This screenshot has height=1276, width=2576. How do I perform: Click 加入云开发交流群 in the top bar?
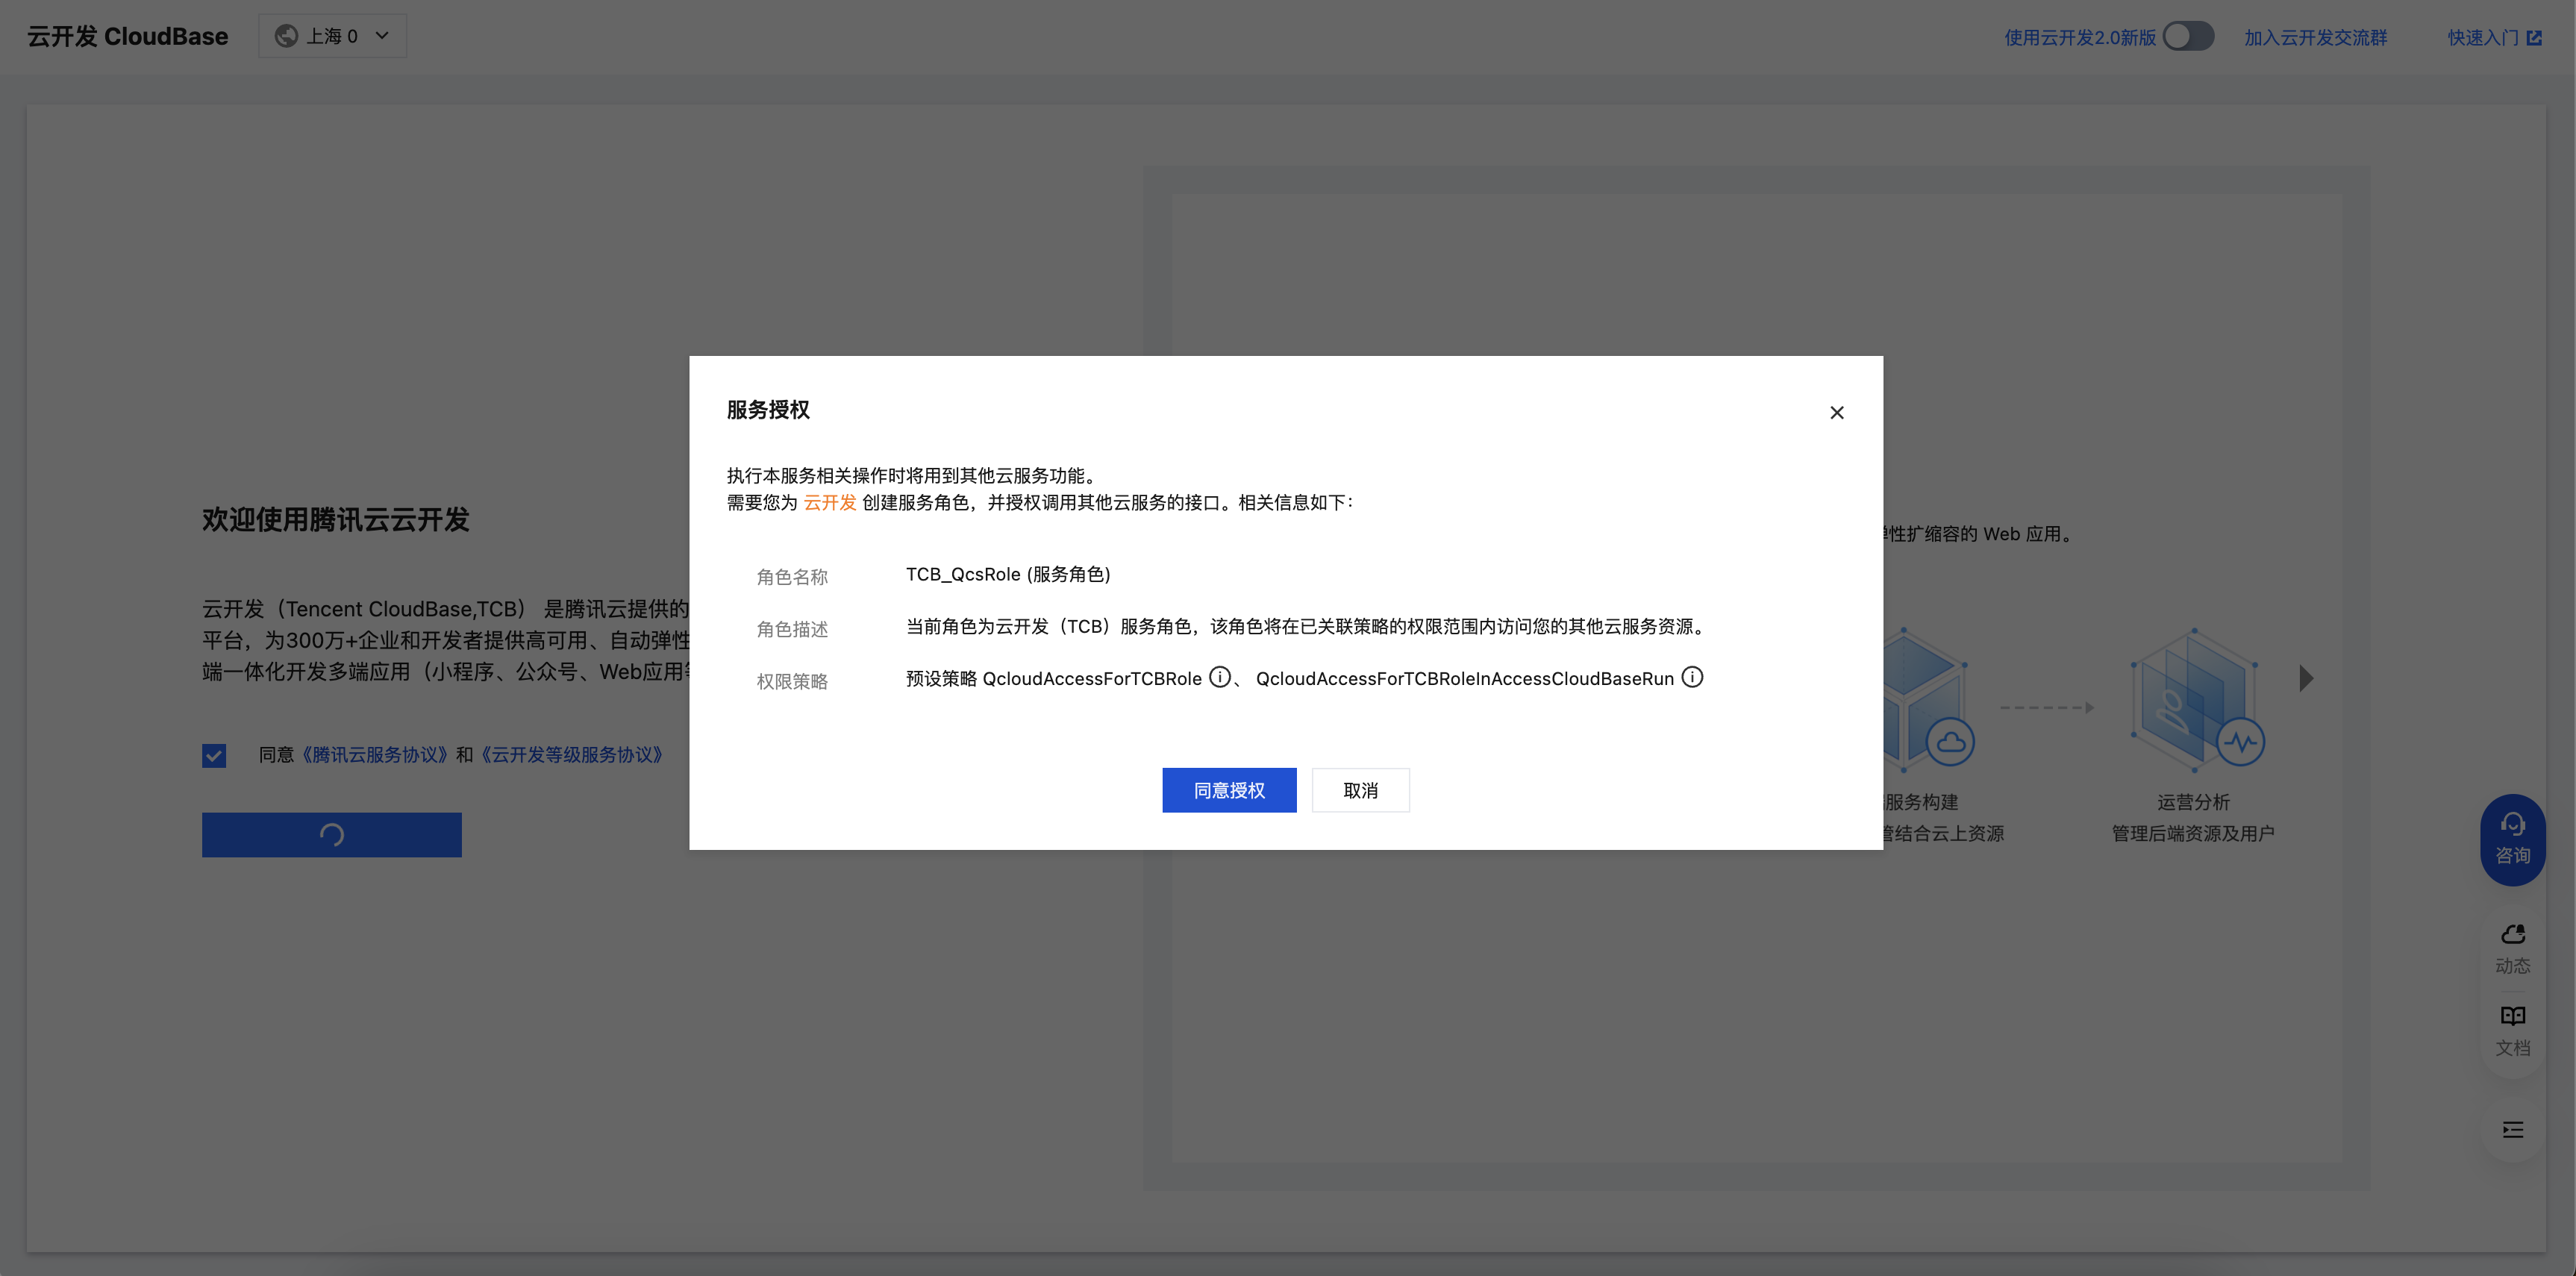pyautogui.click(x=2317, y=36)
